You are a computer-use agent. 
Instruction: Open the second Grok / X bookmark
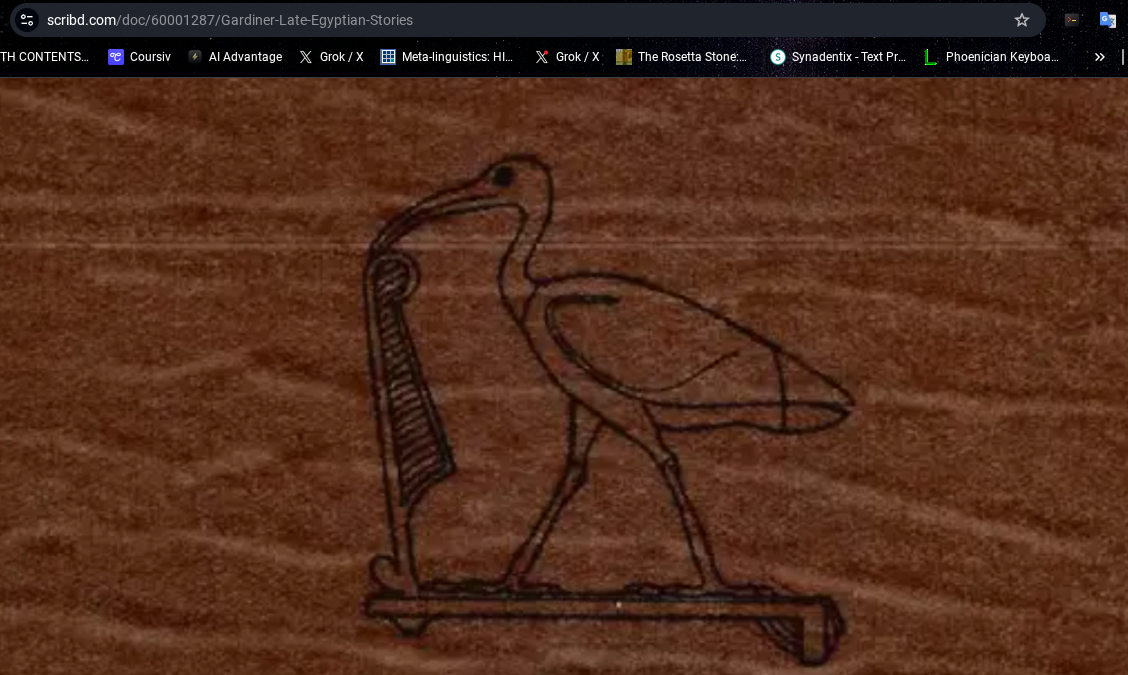tap(567, 57)
